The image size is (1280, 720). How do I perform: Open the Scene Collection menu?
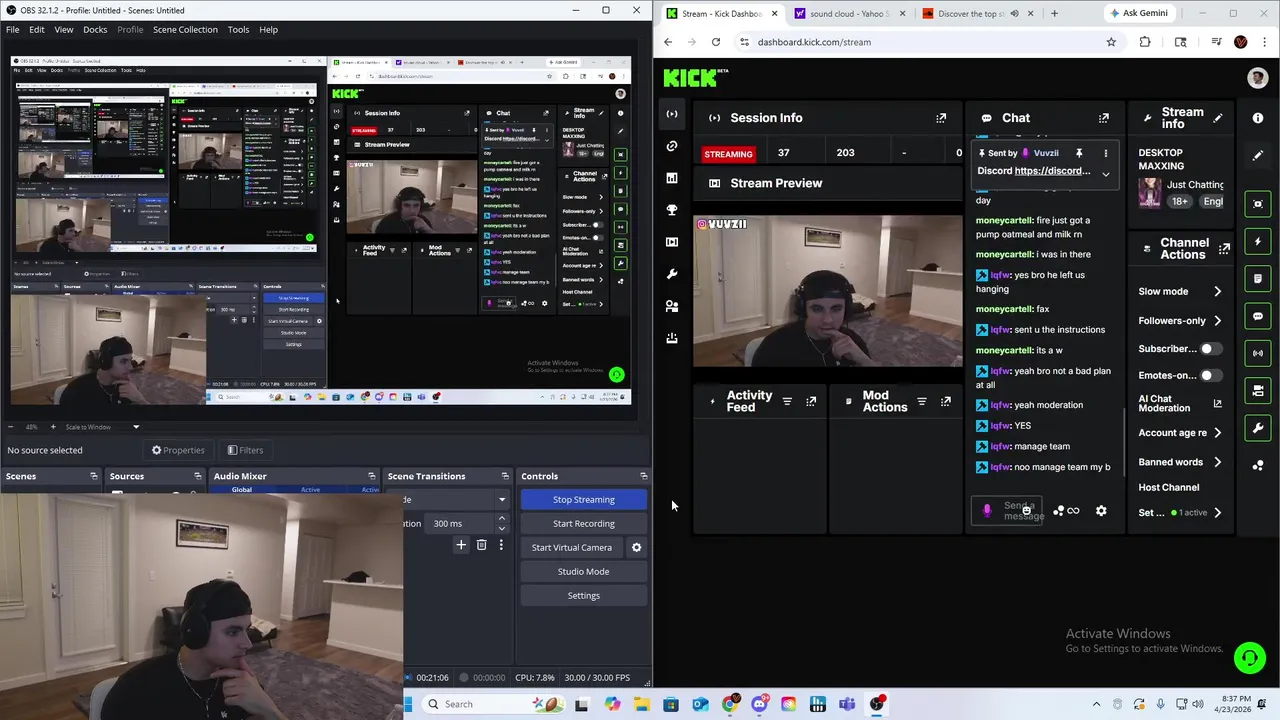pos(185,29)
